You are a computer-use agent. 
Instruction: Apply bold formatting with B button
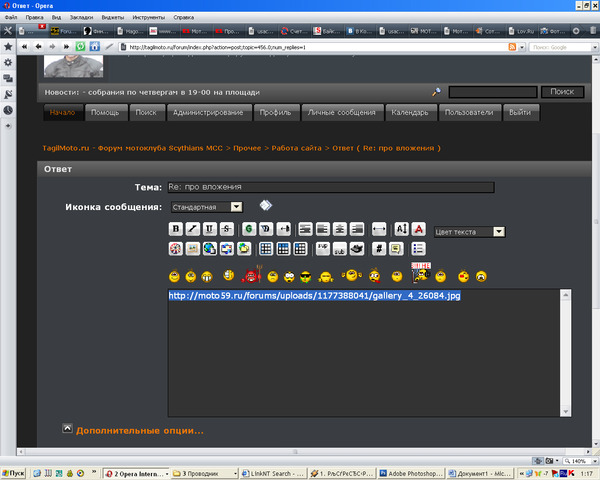coord(176,229)
